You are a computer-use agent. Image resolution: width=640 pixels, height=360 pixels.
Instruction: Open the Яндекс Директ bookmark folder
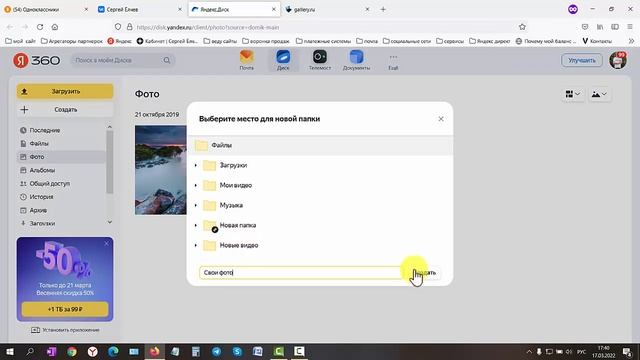pos(489,41)
